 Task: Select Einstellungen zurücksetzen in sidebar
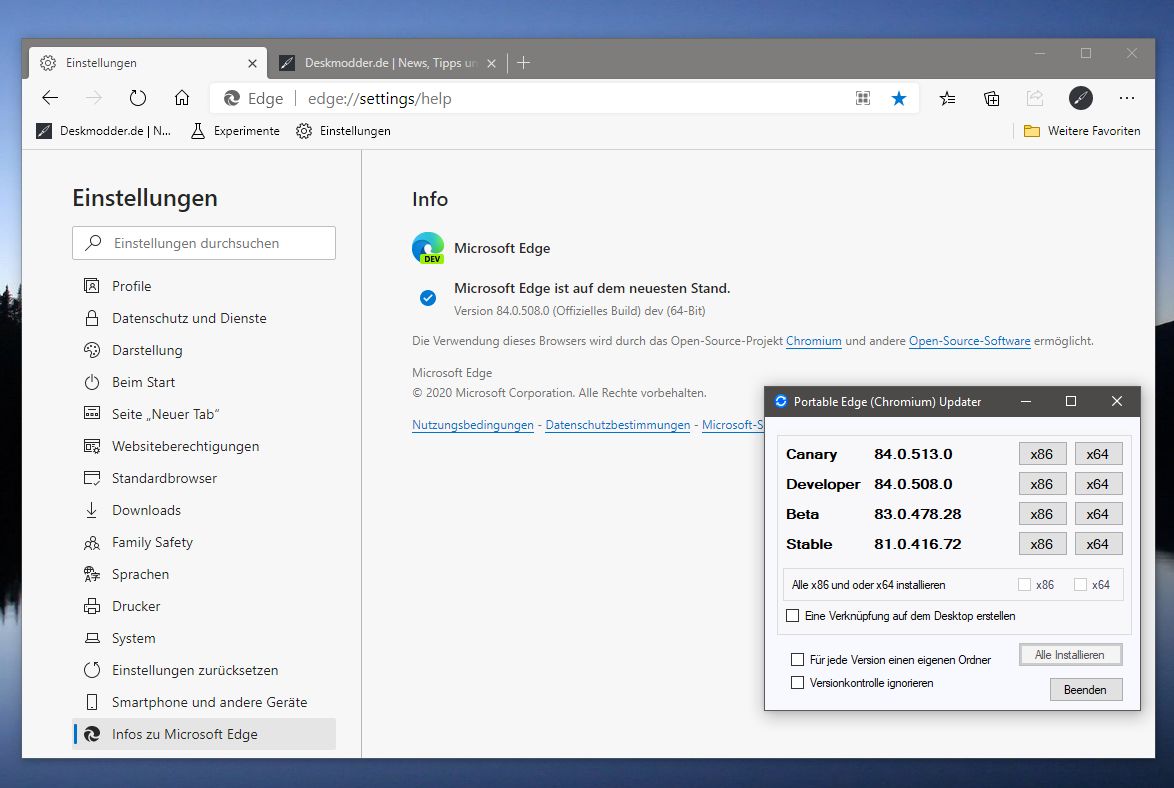[x=204, y=670]
